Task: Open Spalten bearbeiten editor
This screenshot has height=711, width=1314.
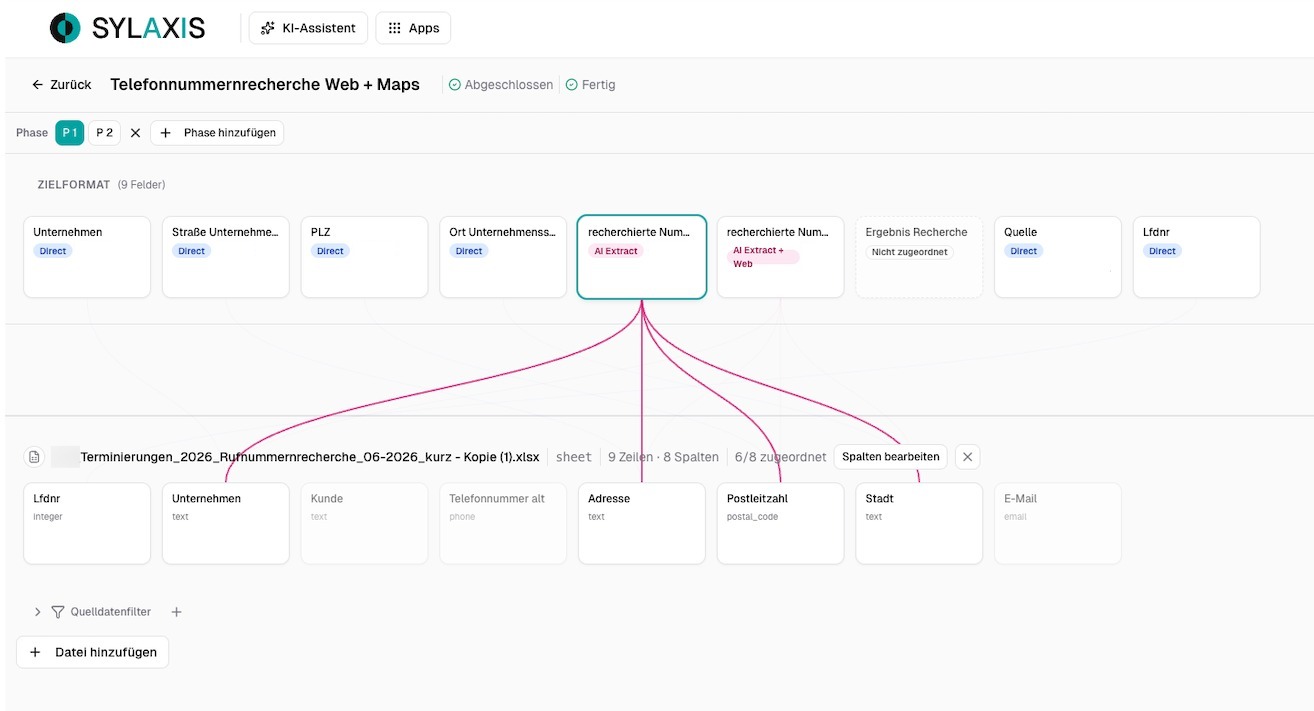Action: [x=891, y=457]
